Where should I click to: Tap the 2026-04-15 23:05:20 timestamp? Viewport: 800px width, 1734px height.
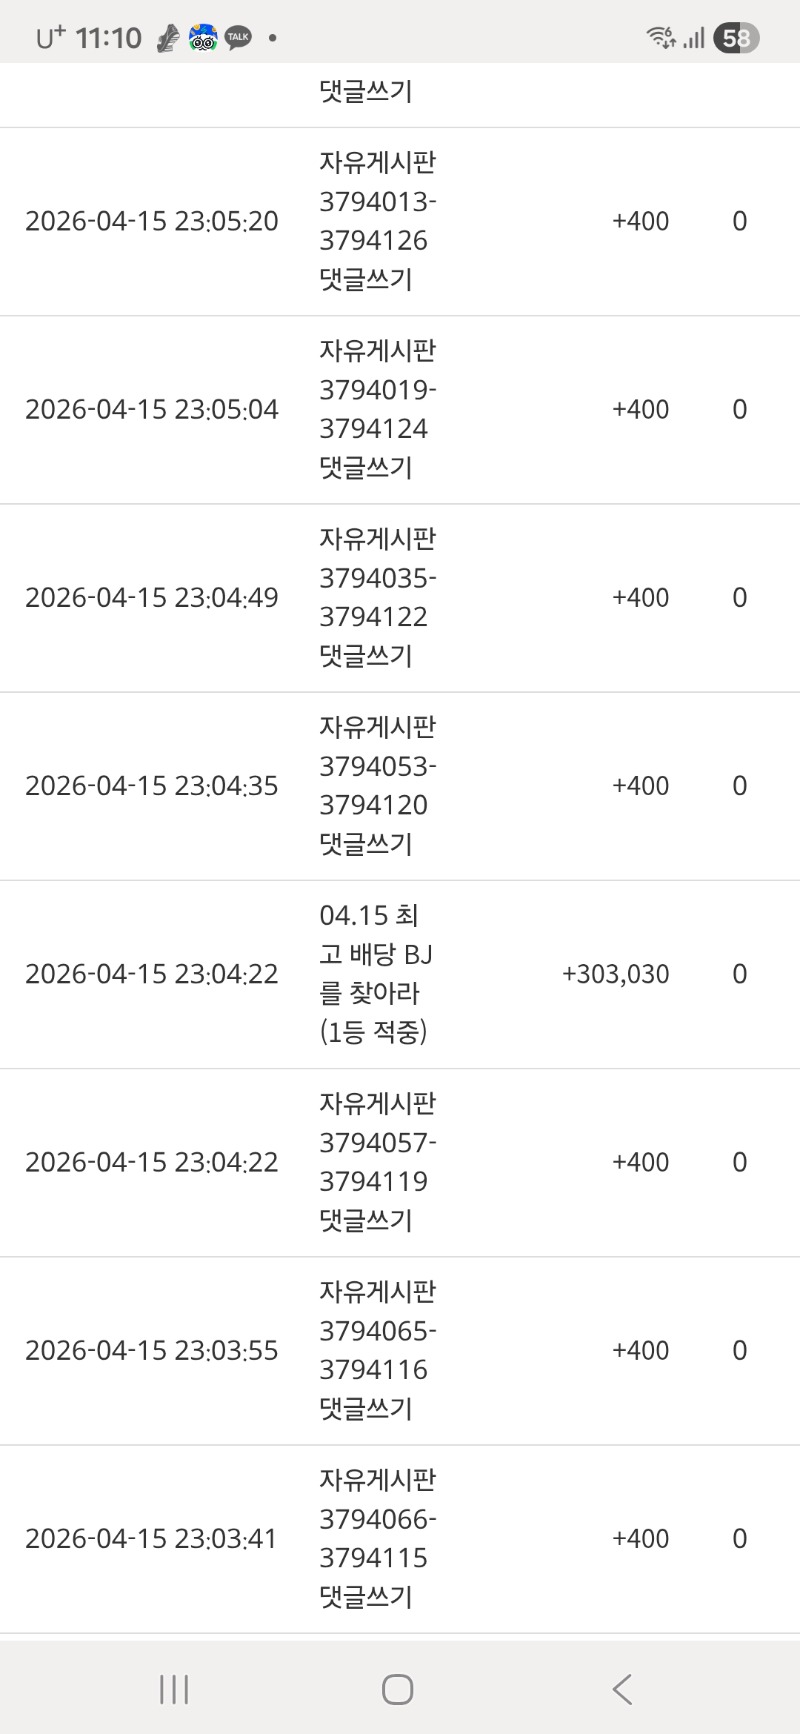pos(152,221)
